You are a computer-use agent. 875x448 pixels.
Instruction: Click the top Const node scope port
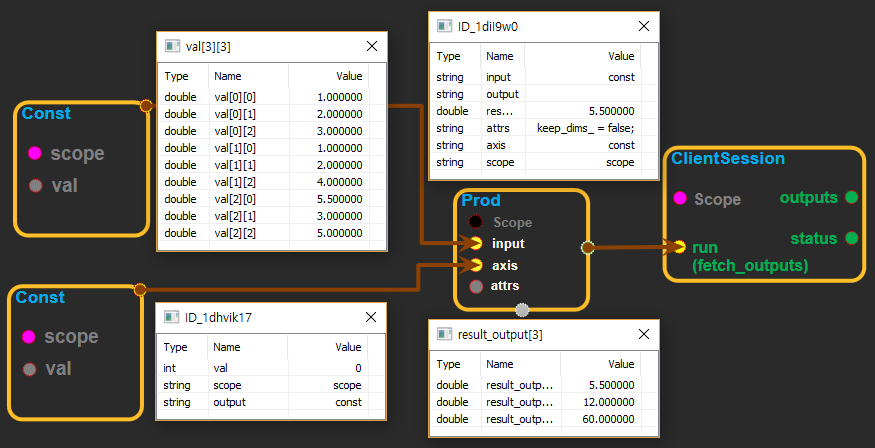(x=35, y=153)
